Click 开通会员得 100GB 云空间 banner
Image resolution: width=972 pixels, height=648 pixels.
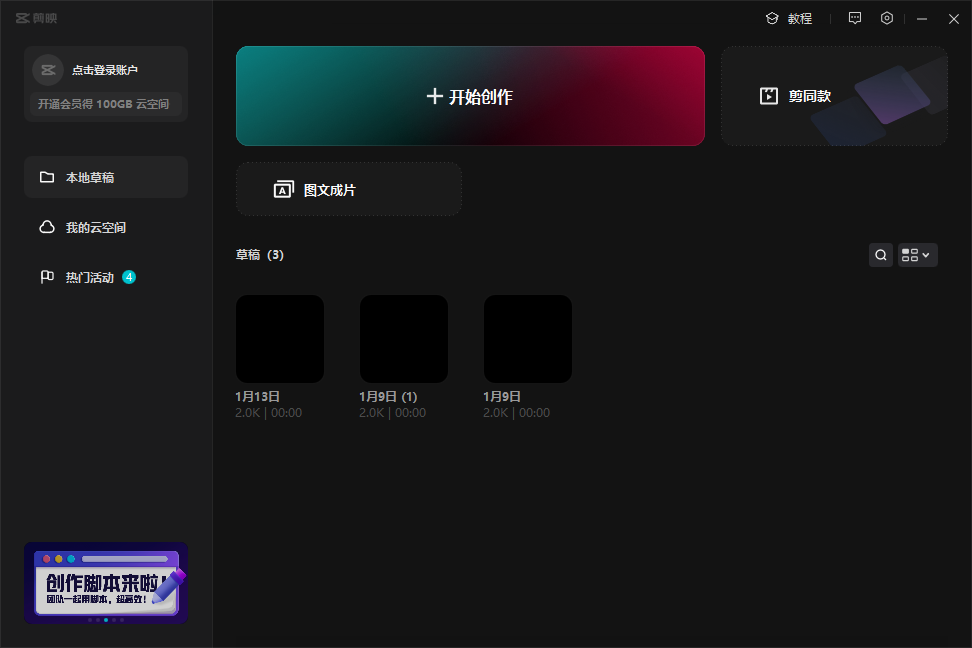tap(104, 104)
